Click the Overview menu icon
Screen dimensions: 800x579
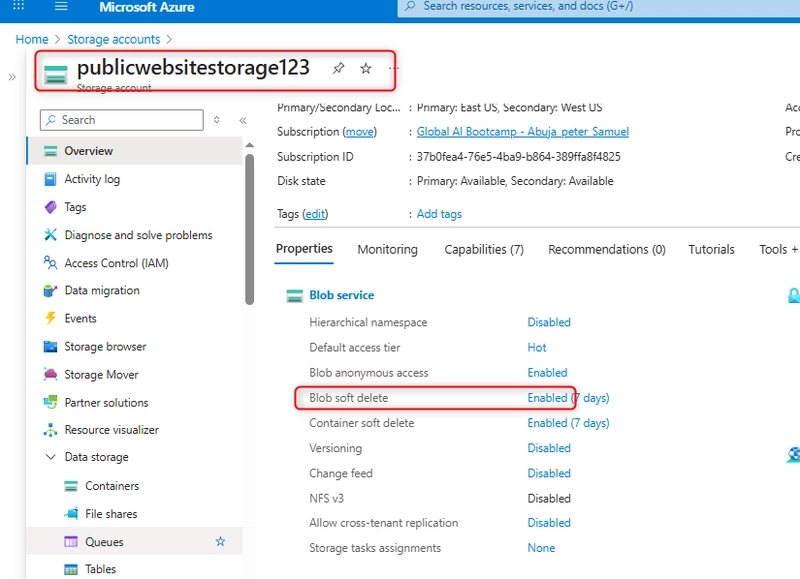[x=51, y=151]
